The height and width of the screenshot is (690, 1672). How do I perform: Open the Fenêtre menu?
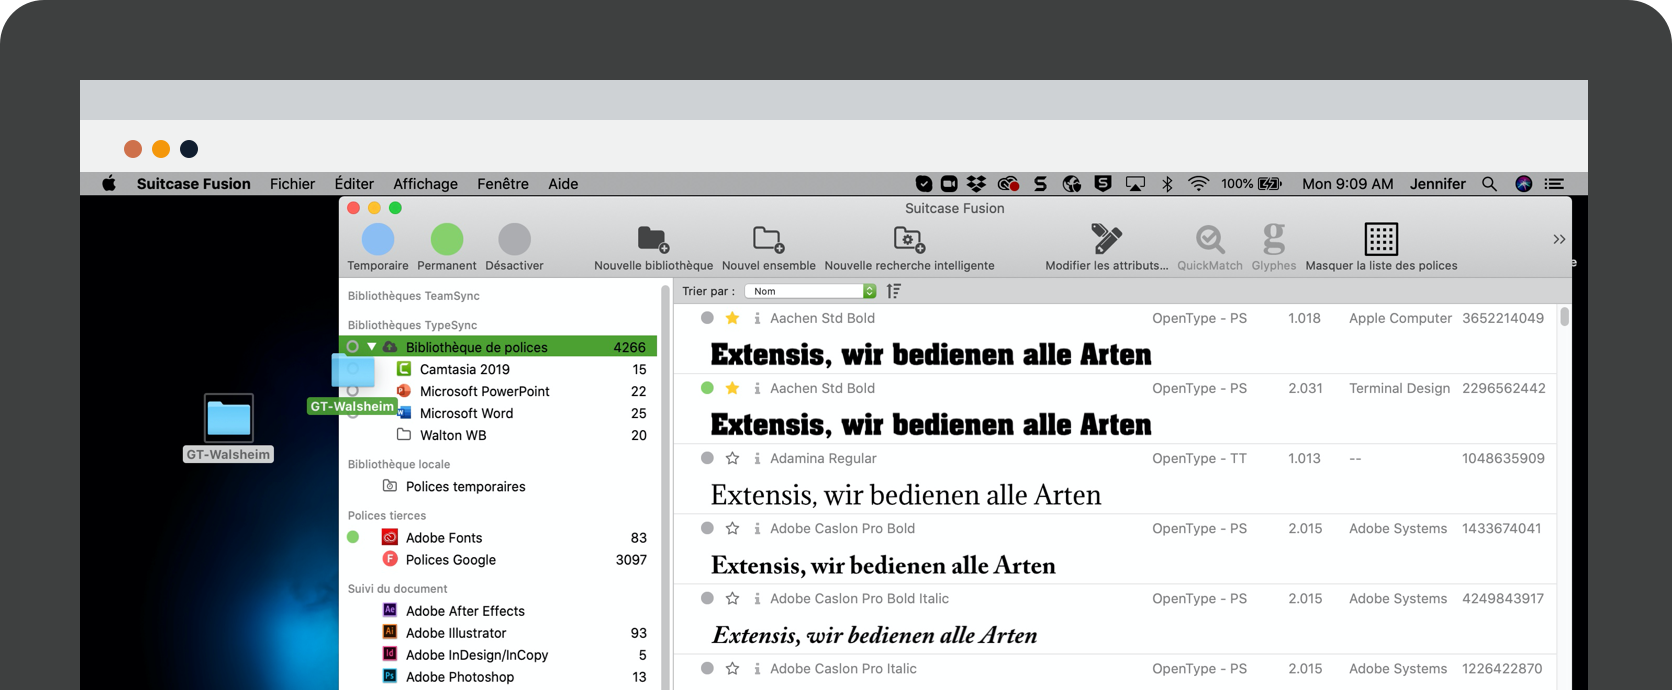click(x=503, y=184)
